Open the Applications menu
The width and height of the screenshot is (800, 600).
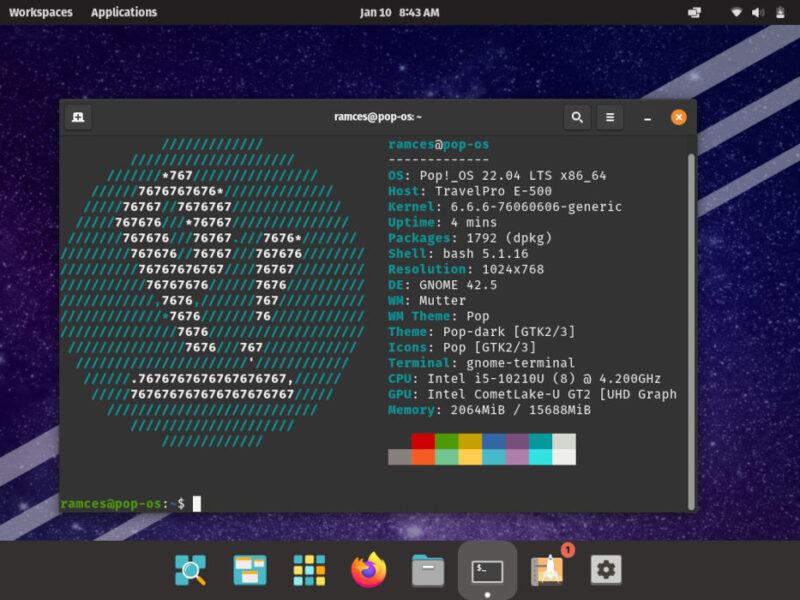coord(123,12)
